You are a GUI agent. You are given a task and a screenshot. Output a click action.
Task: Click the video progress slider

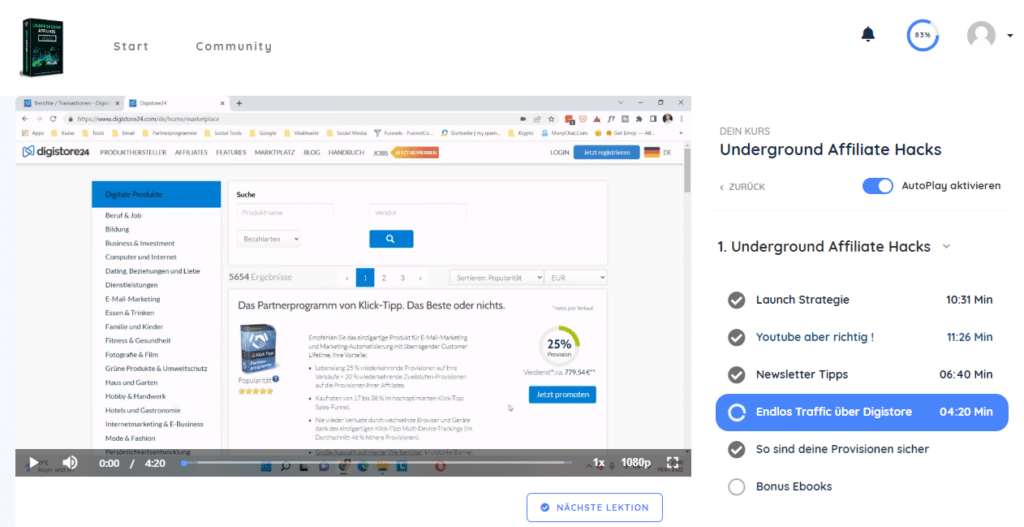(x=377, y=463)
